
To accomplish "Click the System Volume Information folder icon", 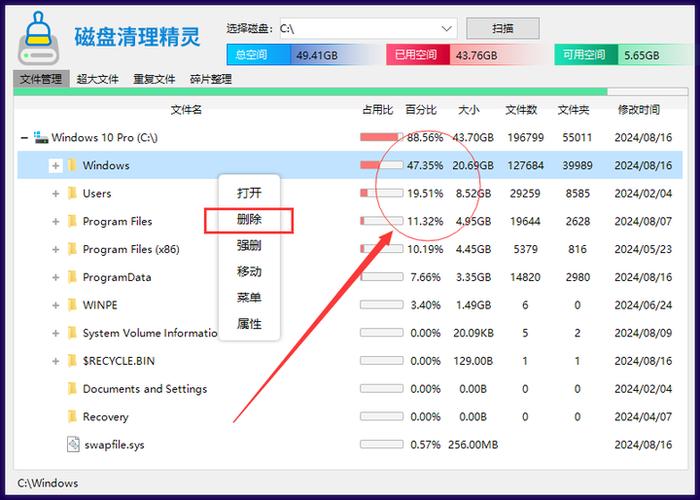I will click(x=72, y=333).
